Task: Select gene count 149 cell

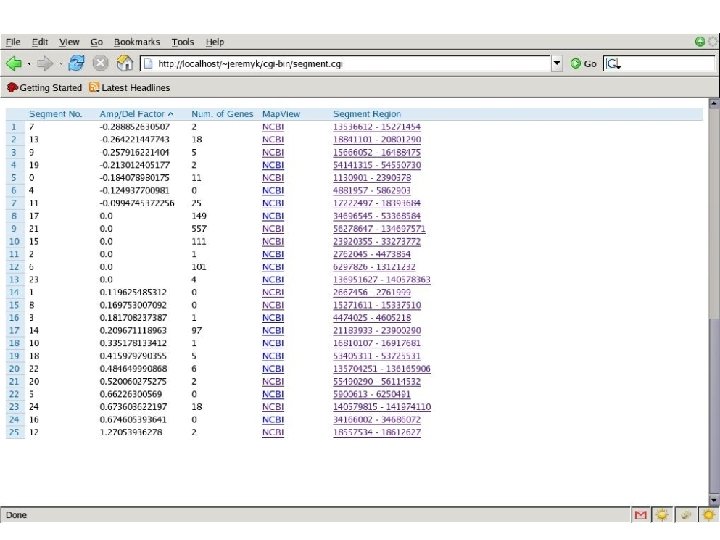Action: 199,216
